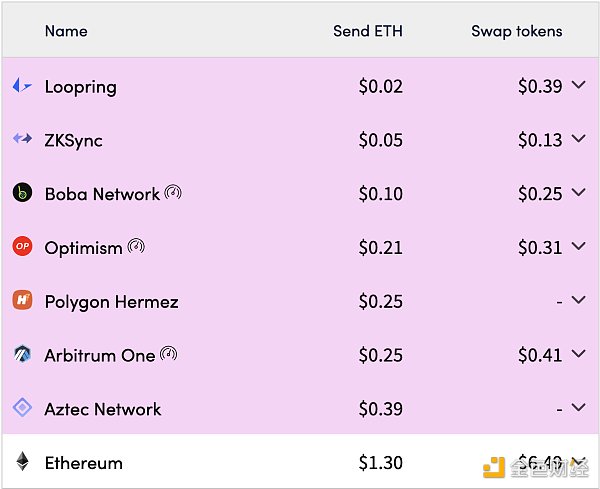Click the red Optimism OP icon
The image size is (600, 489).
tap(22, 247)
